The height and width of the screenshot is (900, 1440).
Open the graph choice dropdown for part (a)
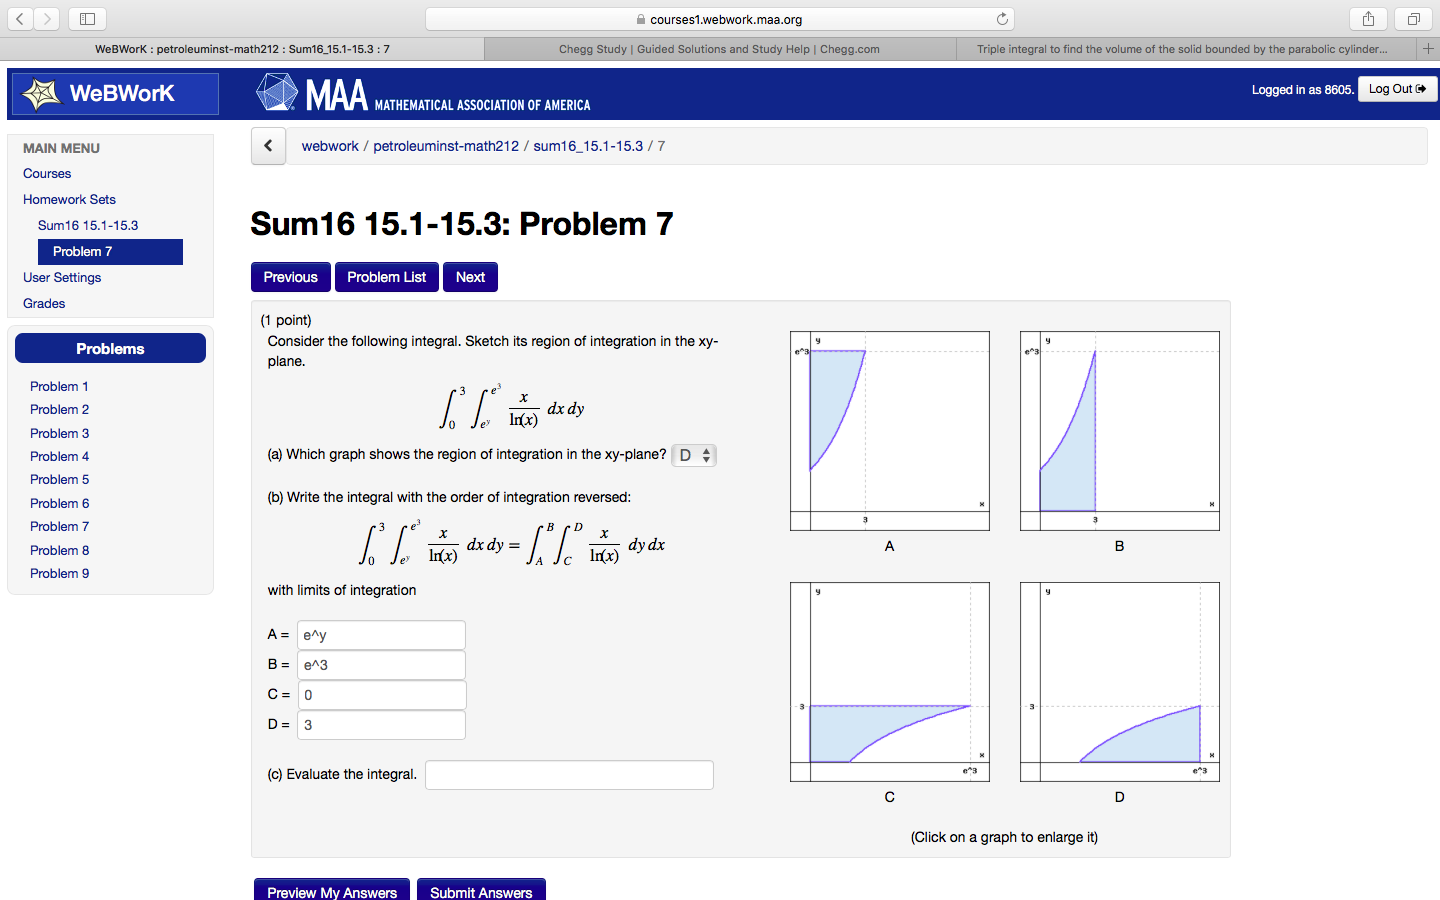coord(694,455)
